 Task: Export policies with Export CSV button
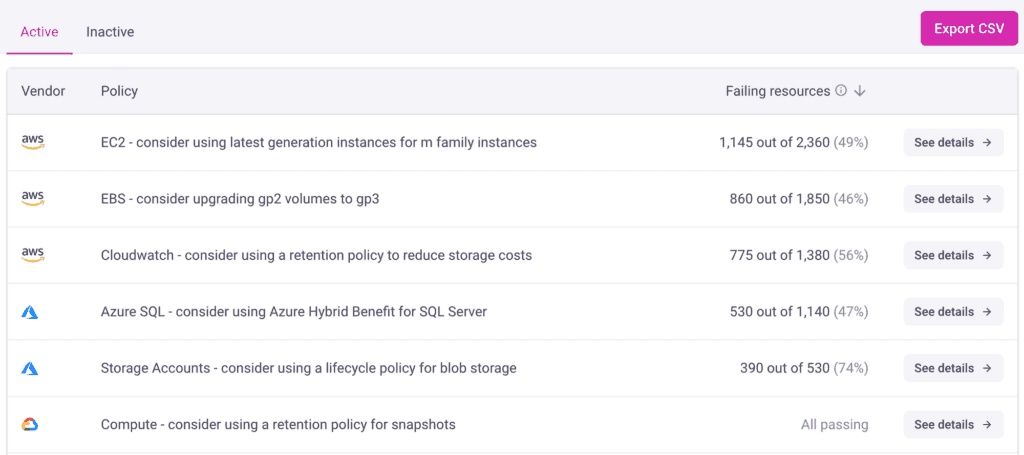coord(968,29)
